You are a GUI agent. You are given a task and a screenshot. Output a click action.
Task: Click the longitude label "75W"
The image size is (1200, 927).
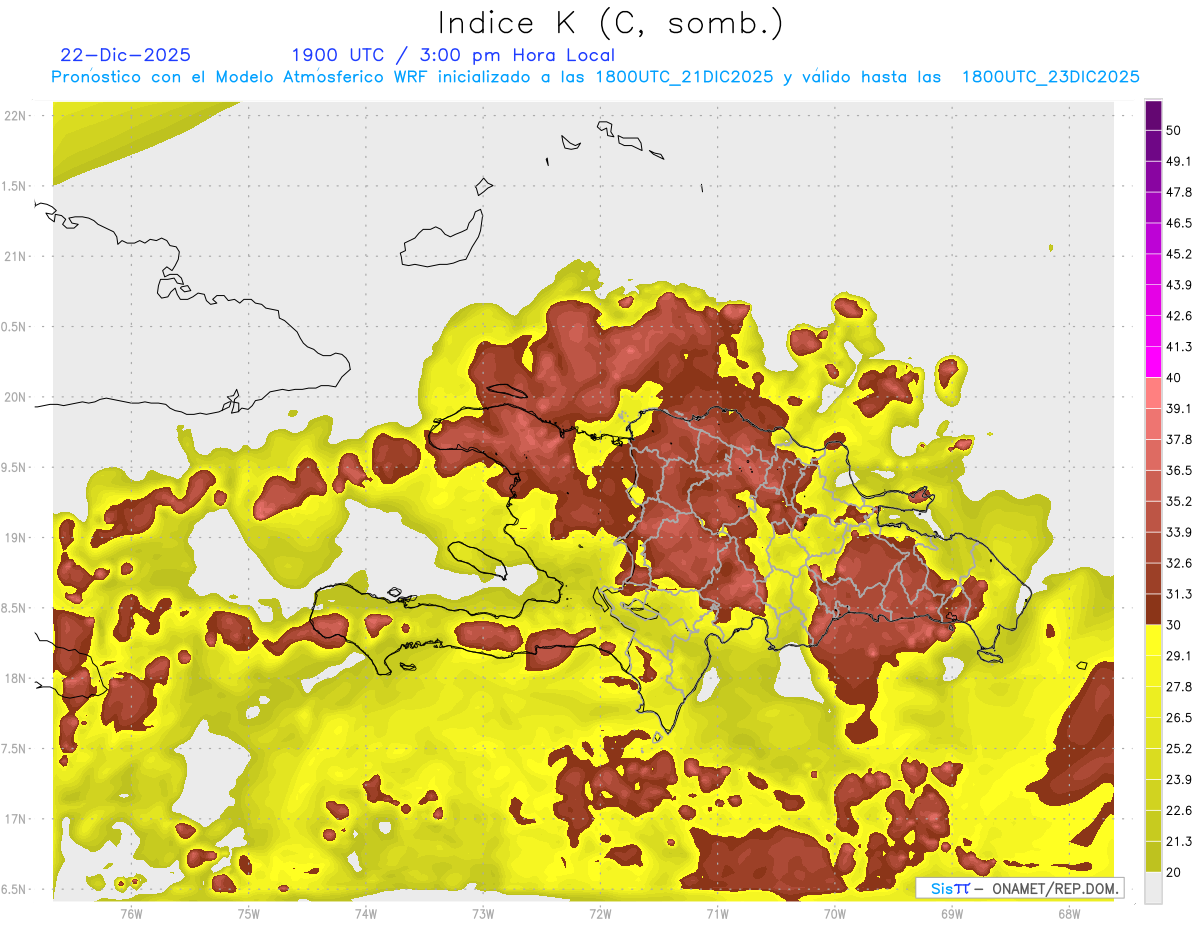point(248,913)
